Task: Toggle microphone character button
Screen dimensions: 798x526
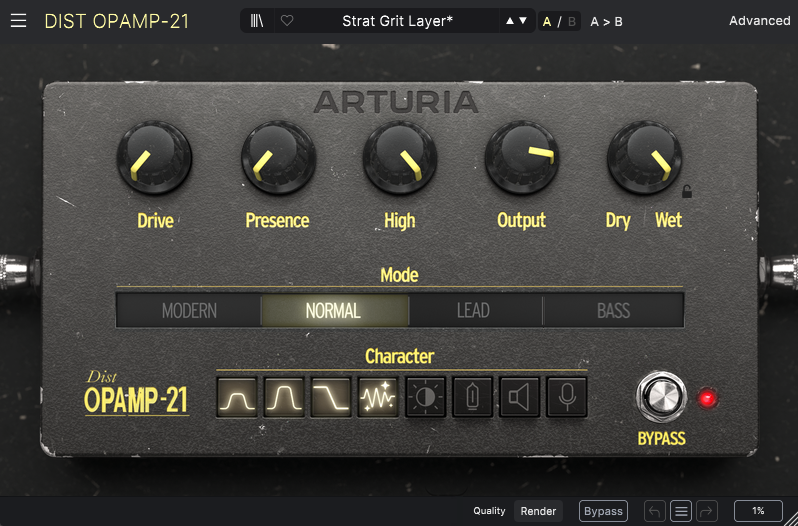Action: pyautogui.click(x=567, y=397)
